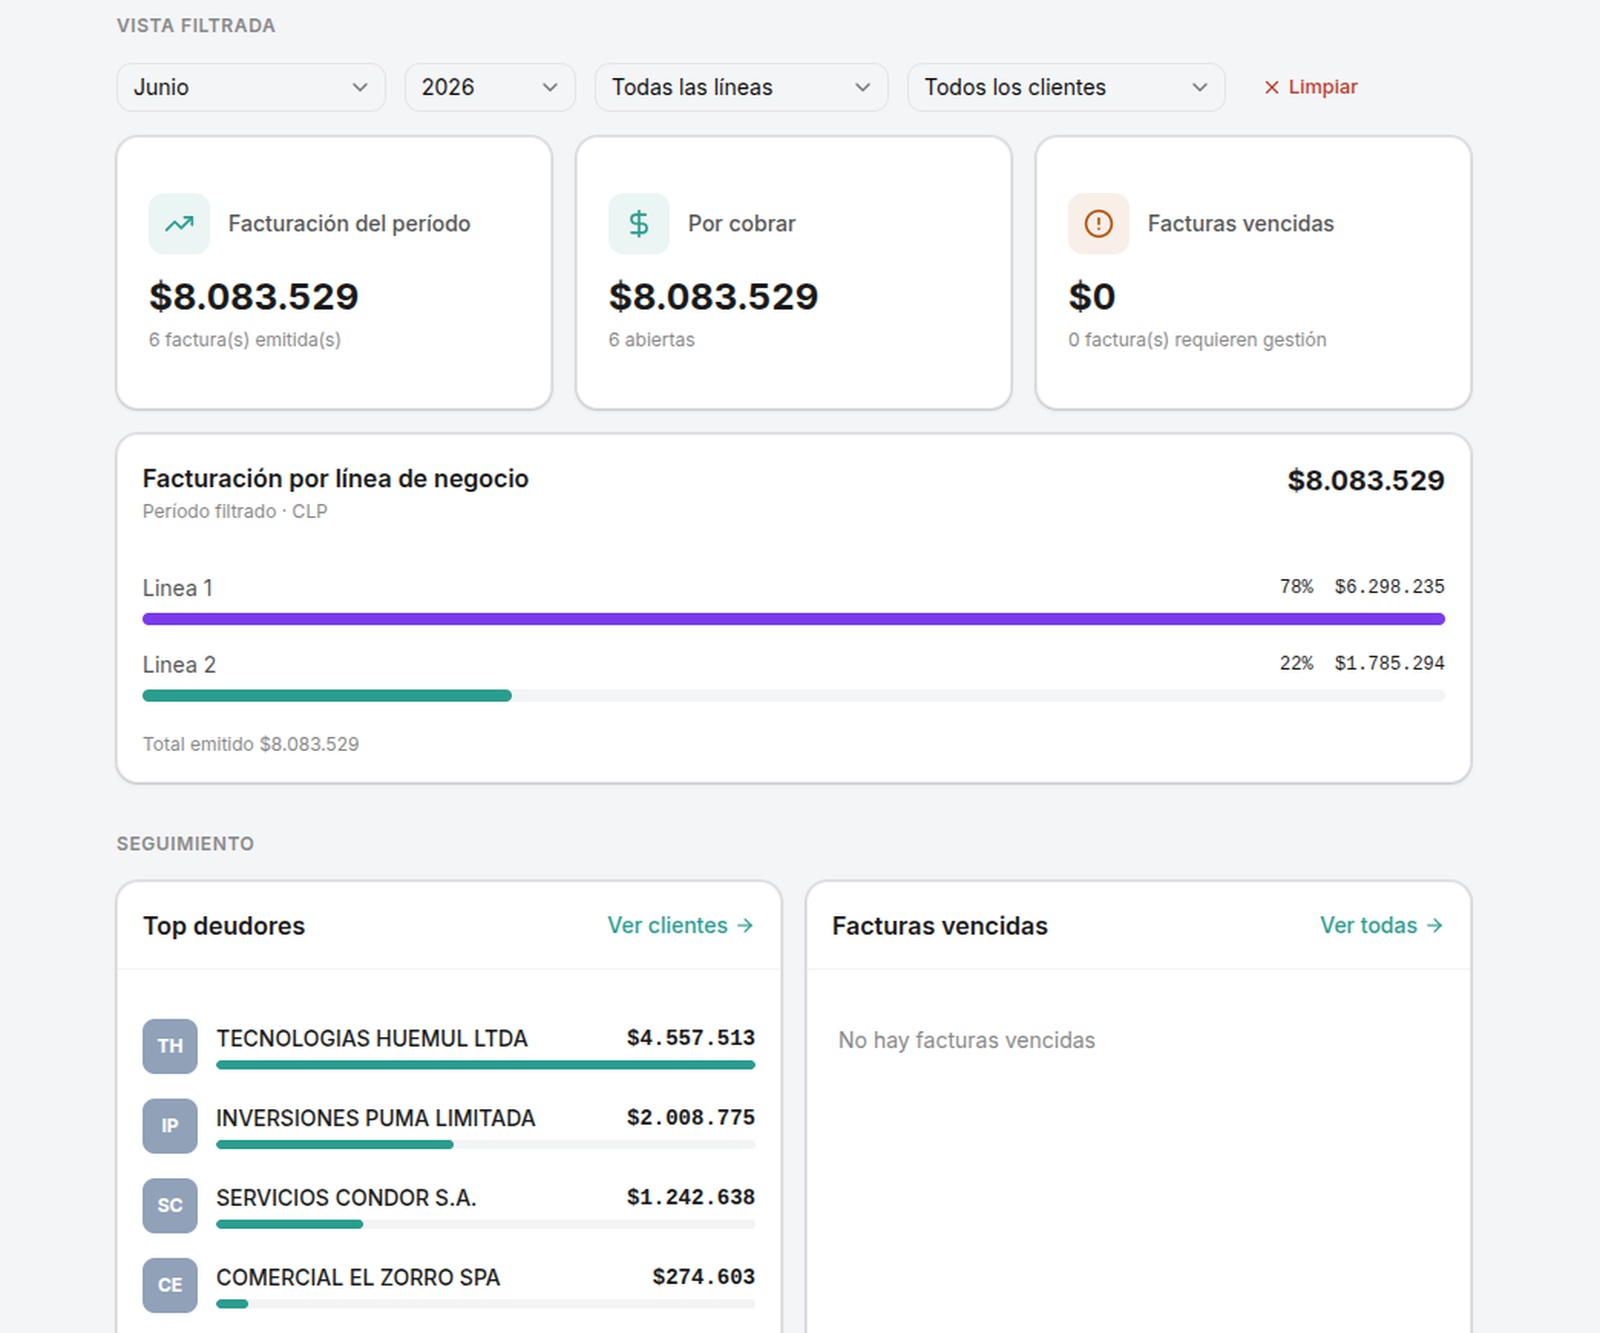Click the CE avatar for Comercial El Zorro

click(x=170, y=1285)
